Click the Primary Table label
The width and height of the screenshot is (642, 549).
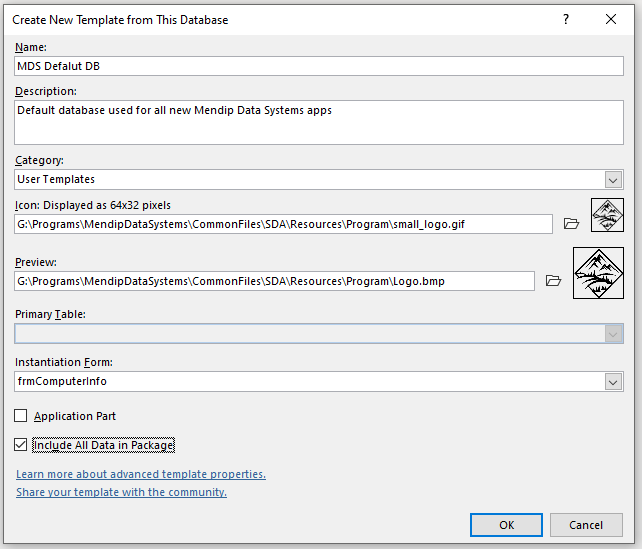click(50, 314)
